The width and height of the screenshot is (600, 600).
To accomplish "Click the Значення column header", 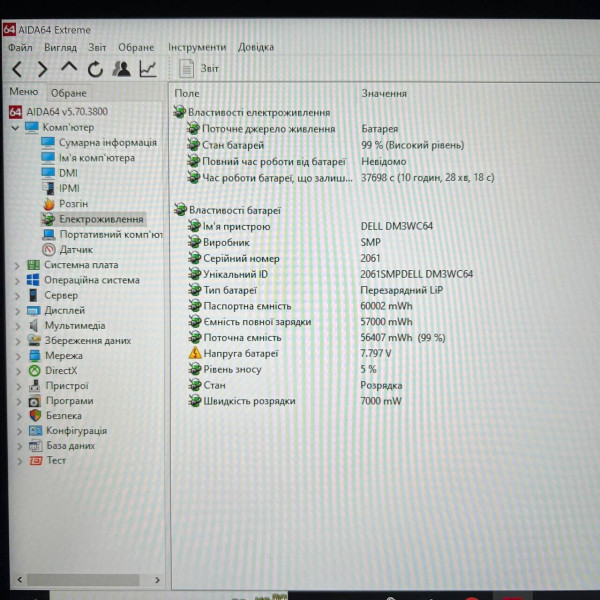I will click(x=384, y=93).
